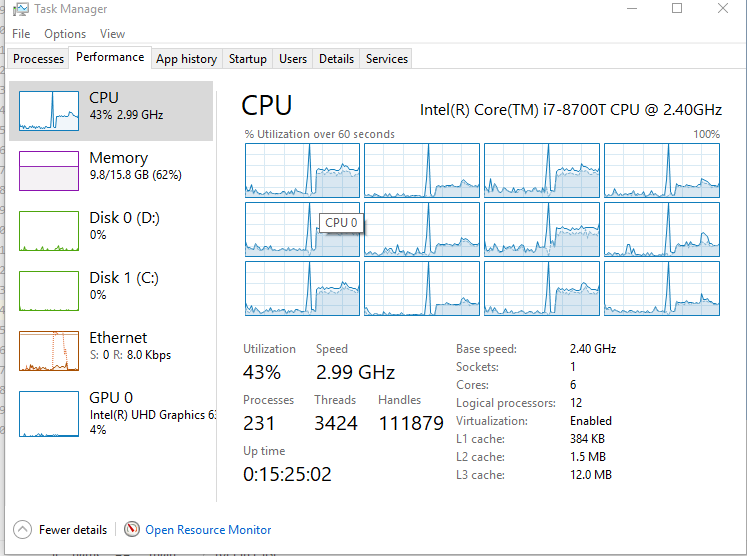
Task: Click the first logical processor graph
Action: point(303,171)
